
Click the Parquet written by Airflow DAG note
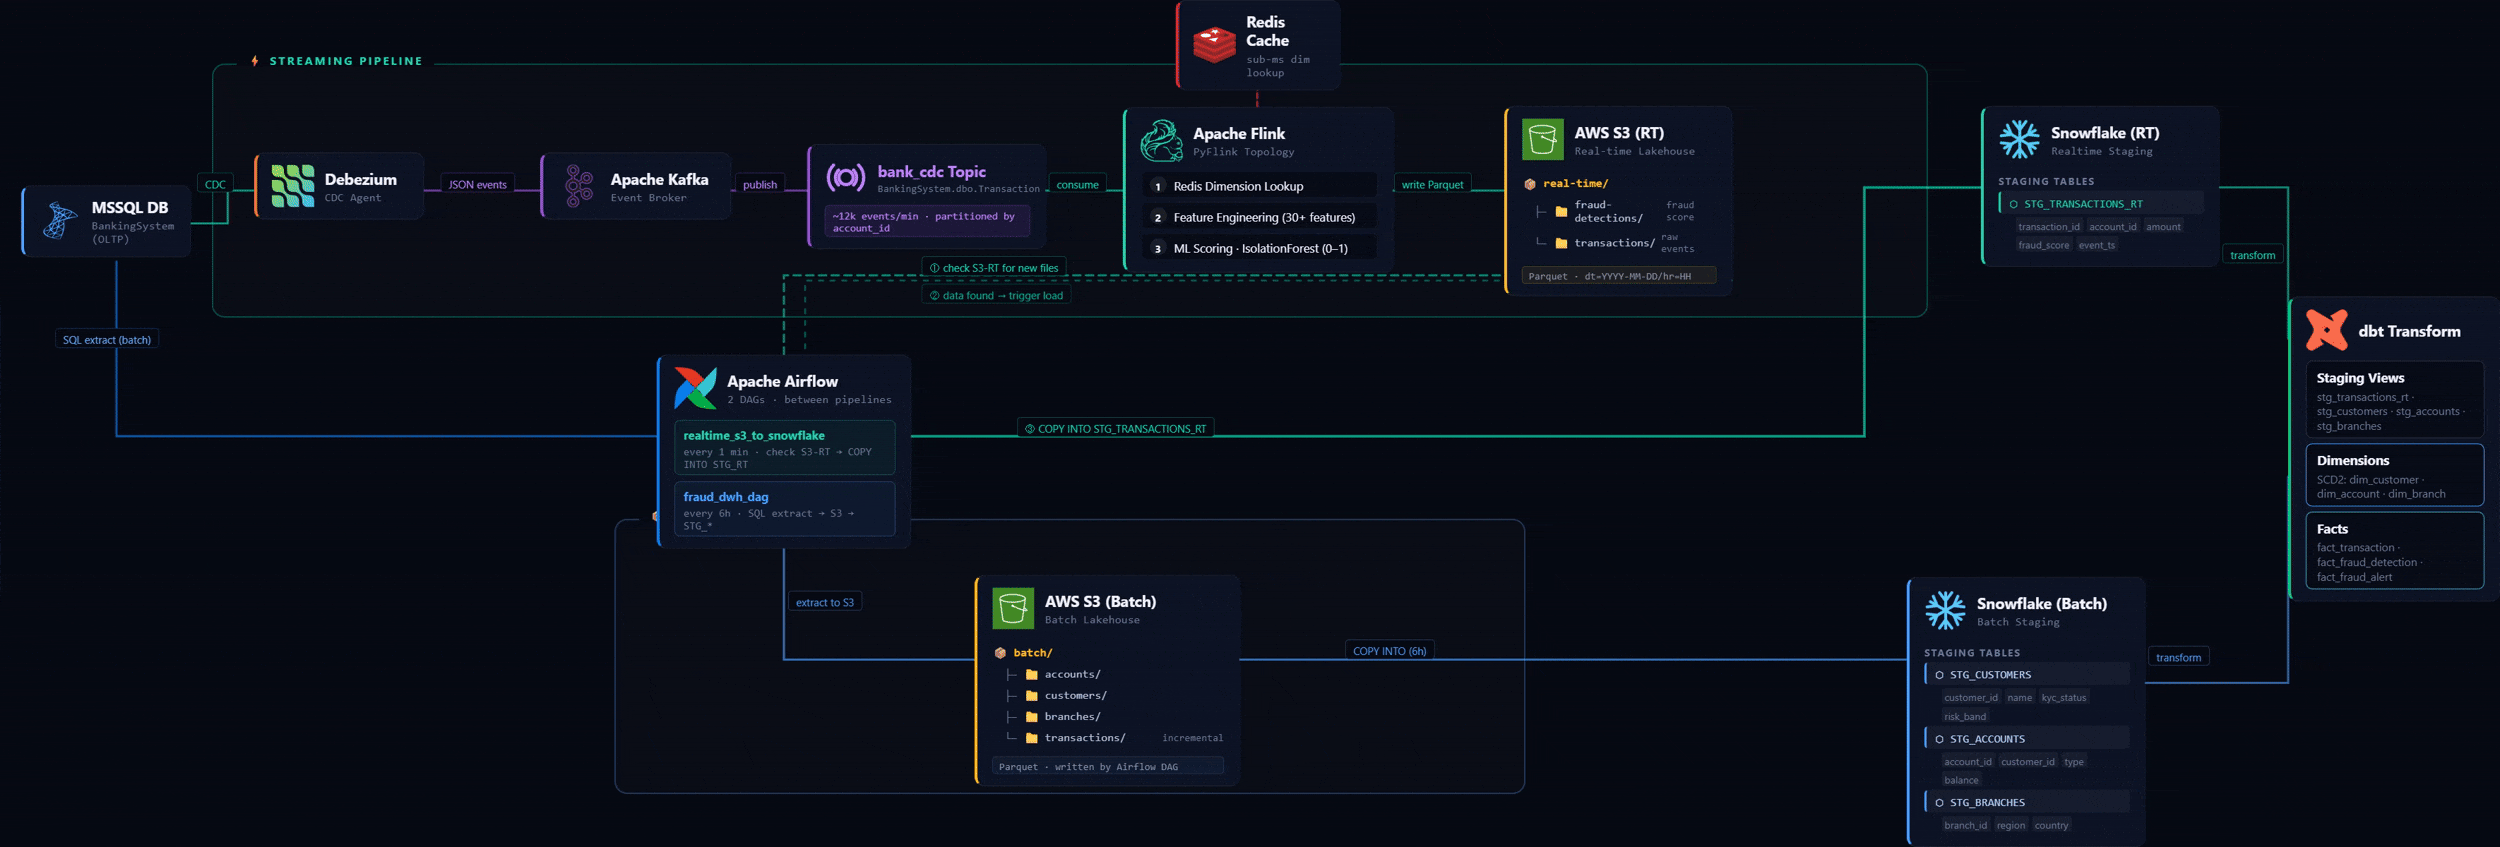tap(1107, 767)
